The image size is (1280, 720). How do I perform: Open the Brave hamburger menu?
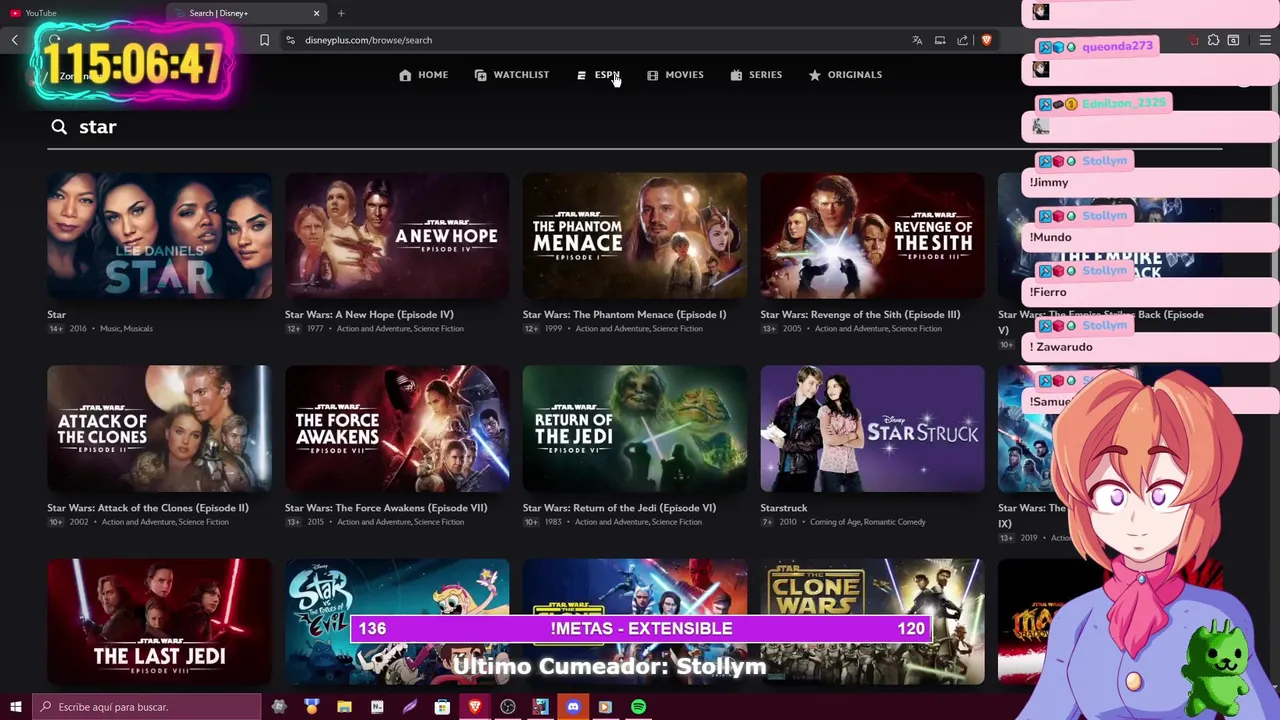pyautogui.click(x=1265, y=40)
